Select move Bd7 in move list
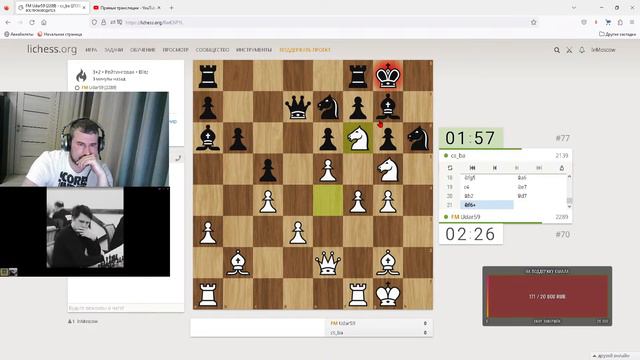640x360 pixels. click(x=522, y=196)
